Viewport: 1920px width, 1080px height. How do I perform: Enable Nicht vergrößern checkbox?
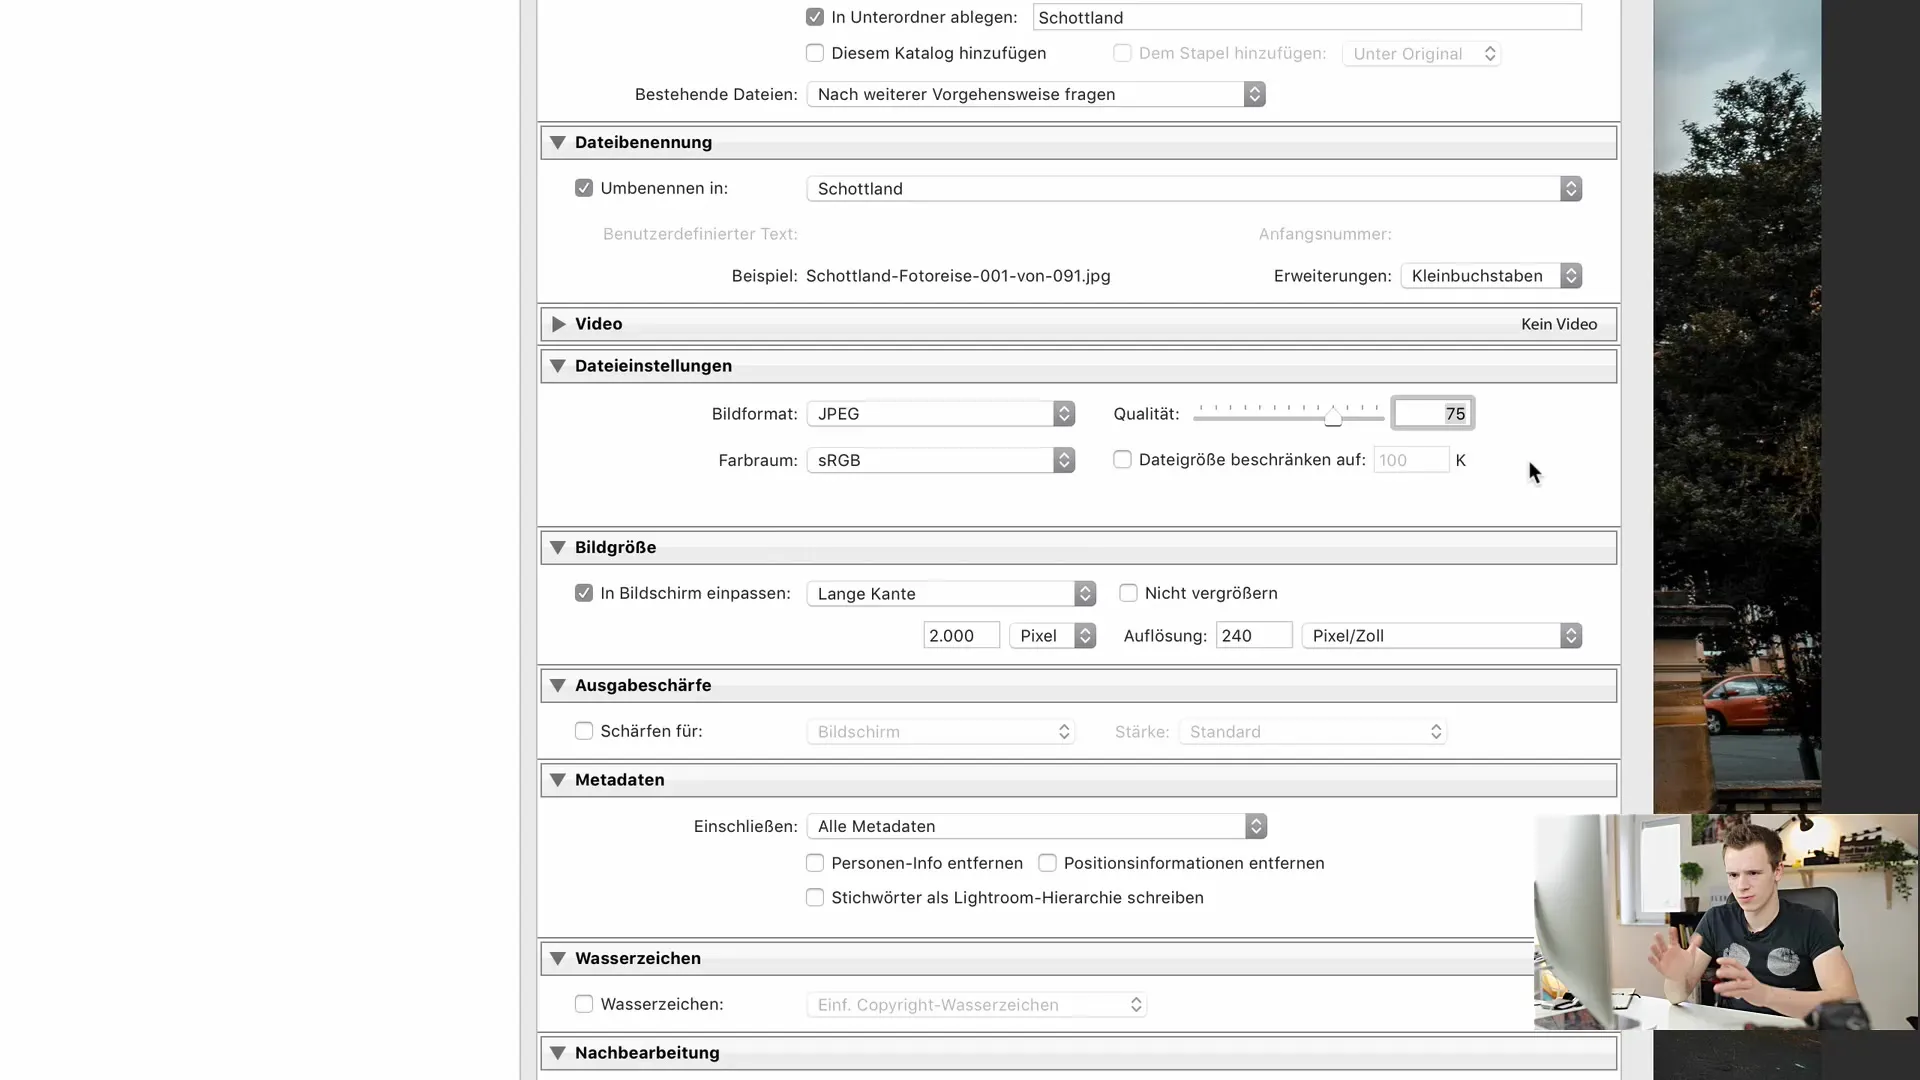pos(1128,593)
